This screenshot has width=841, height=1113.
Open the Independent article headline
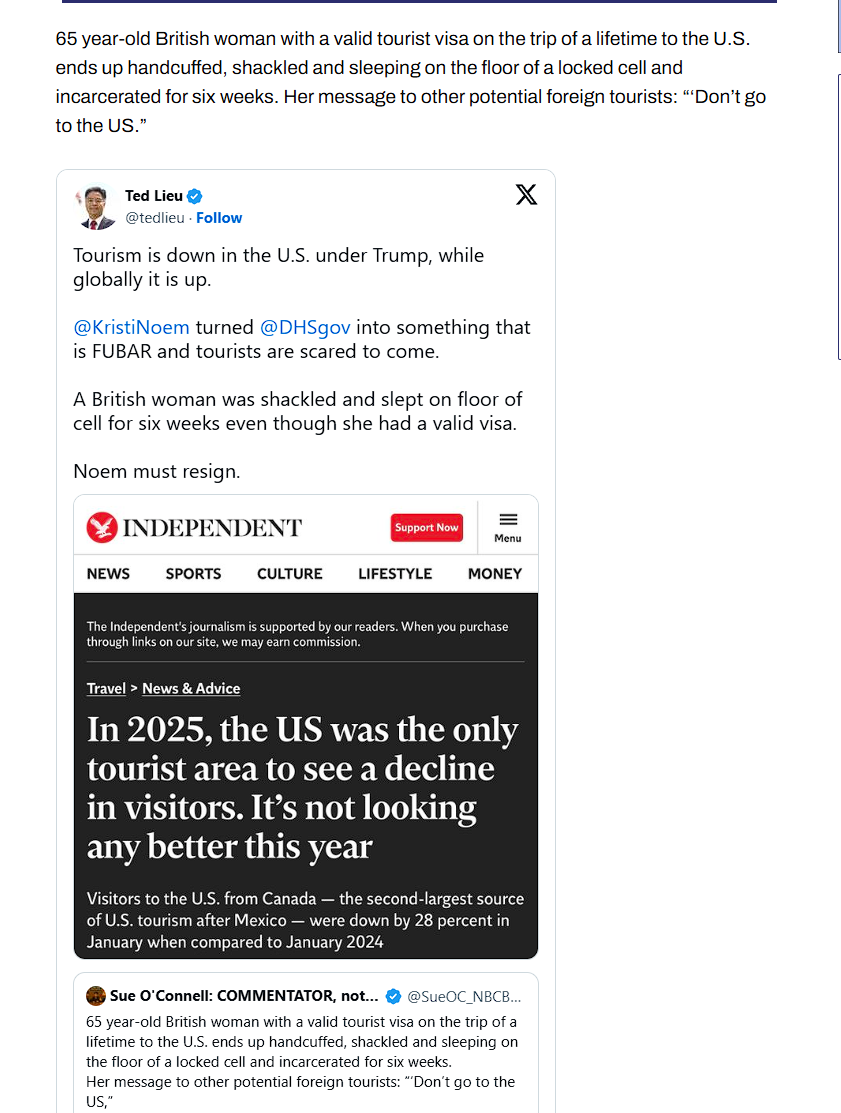pyautogui.click(x=302, y=788)
